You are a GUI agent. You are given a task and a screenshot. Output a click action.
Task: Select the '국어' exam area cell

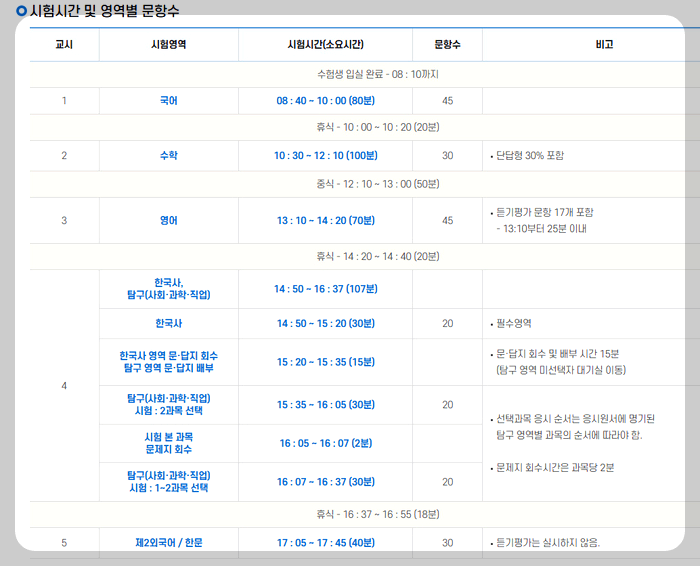[x=169, y=101]
